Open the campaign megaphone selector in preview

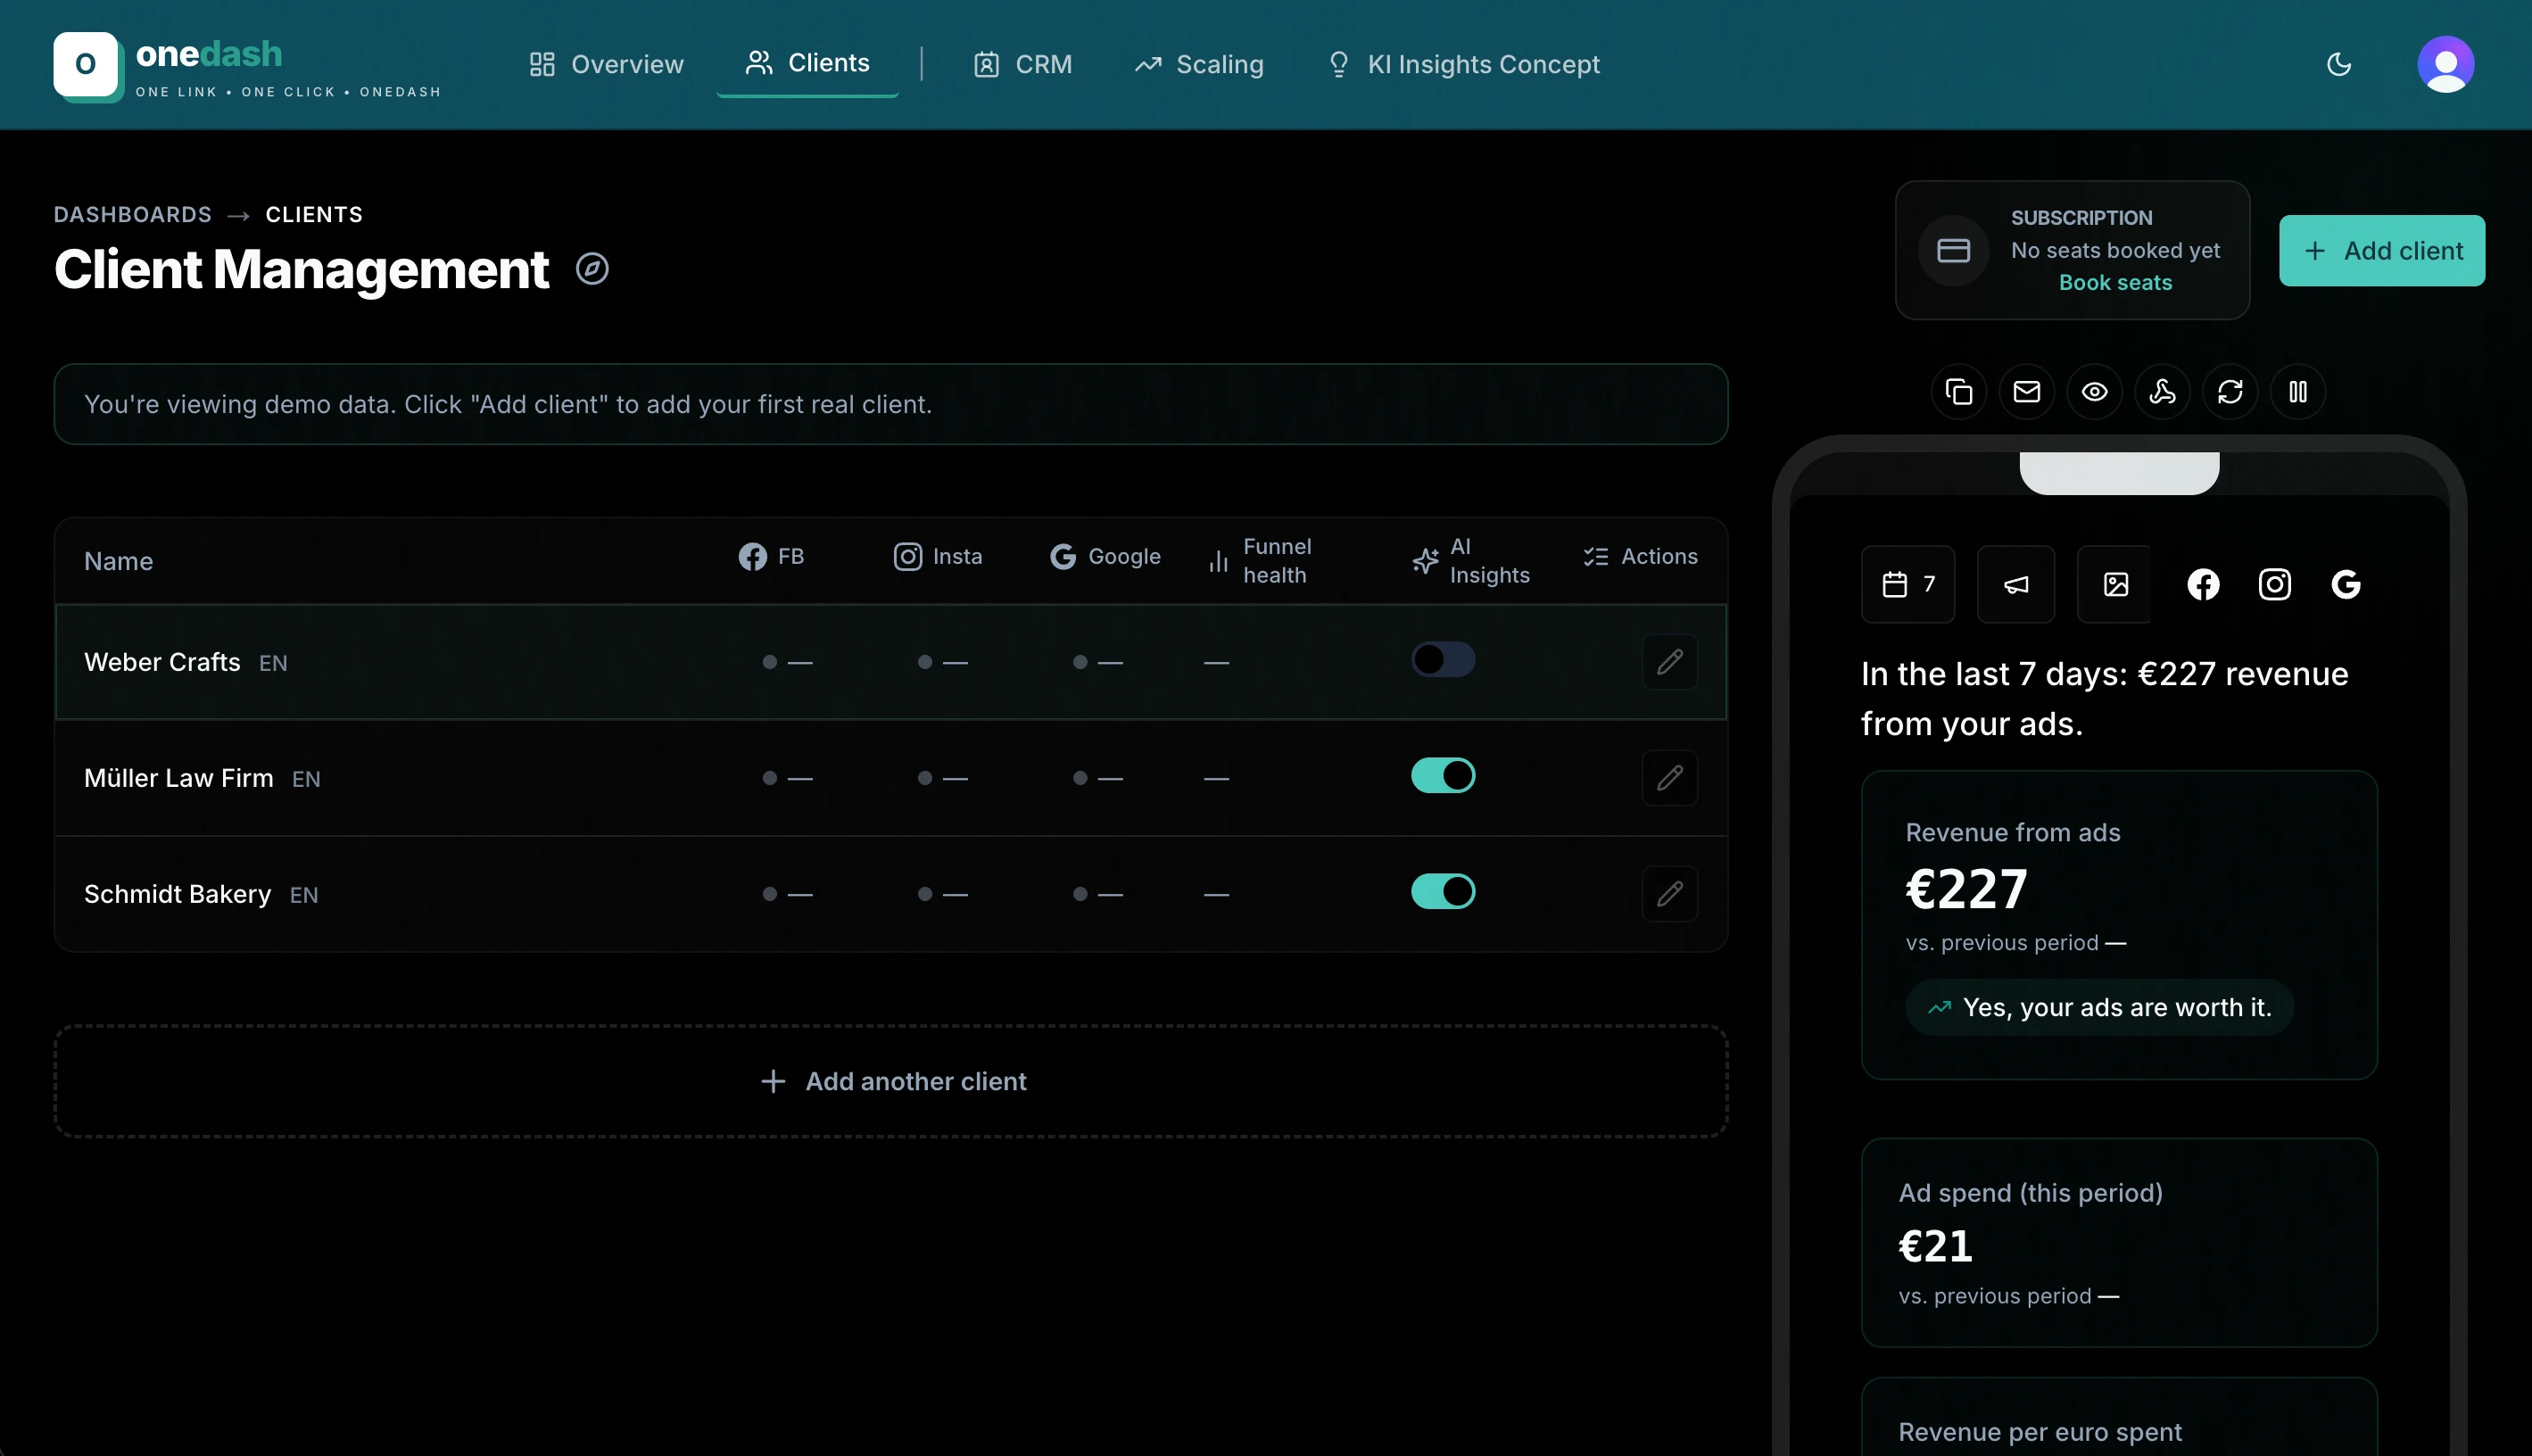2016,585
